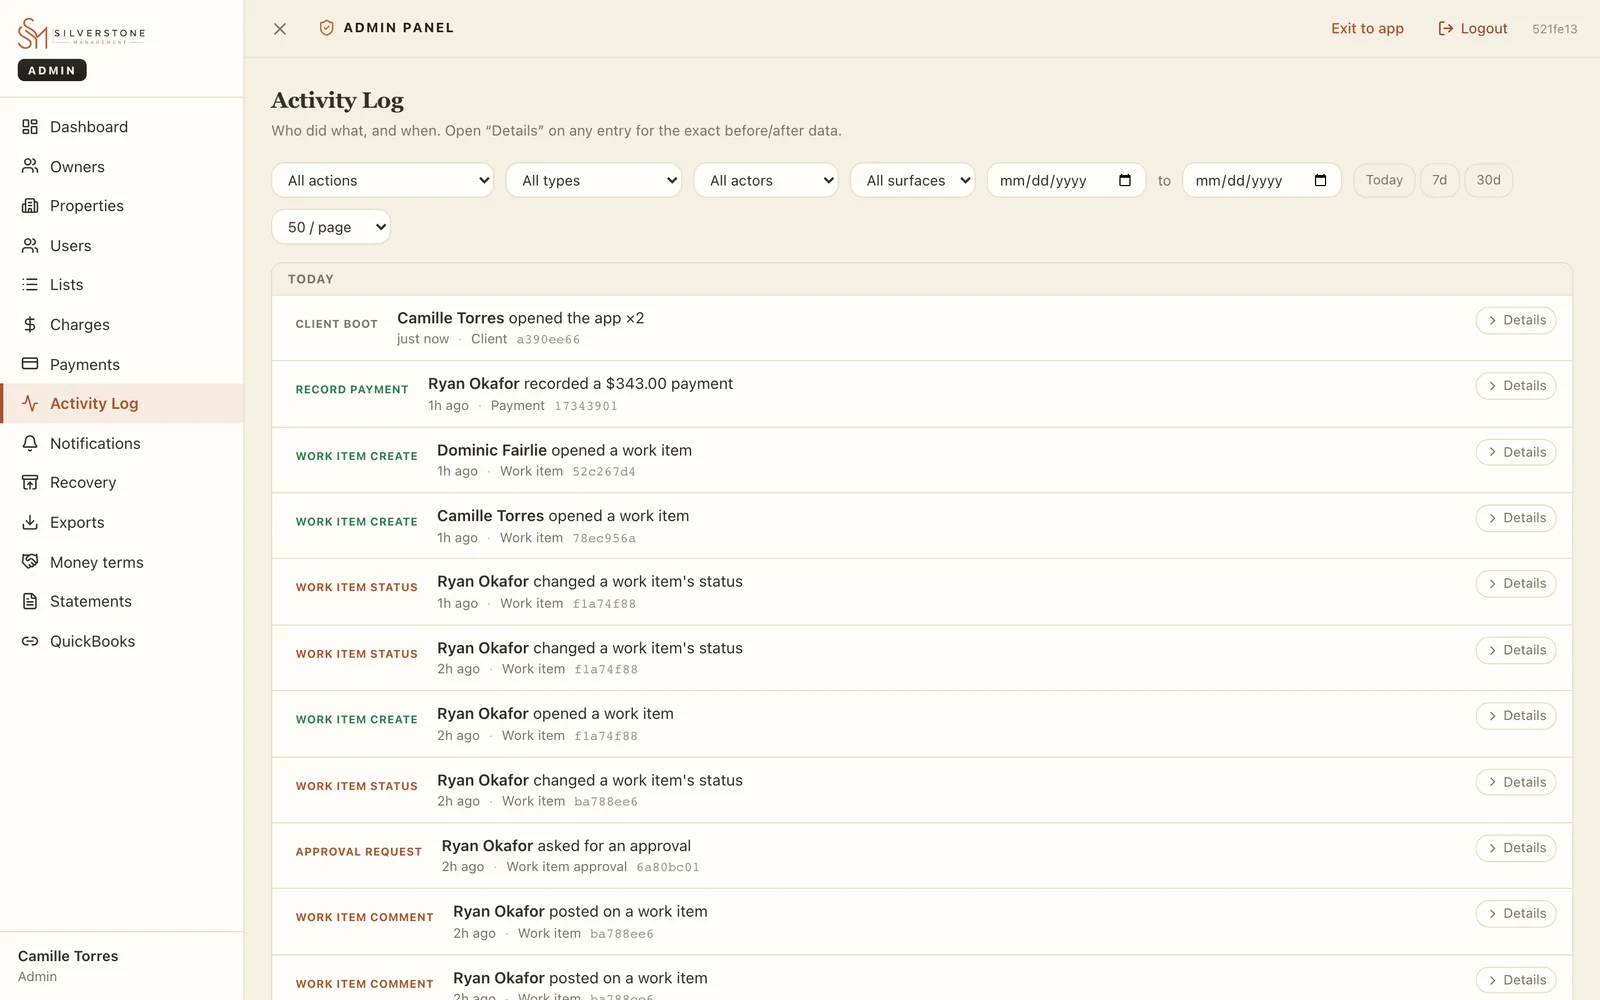Expand Details for $343.00 payment entry
This screenshot has width=1600, height=1000.
click(1516, 386)
